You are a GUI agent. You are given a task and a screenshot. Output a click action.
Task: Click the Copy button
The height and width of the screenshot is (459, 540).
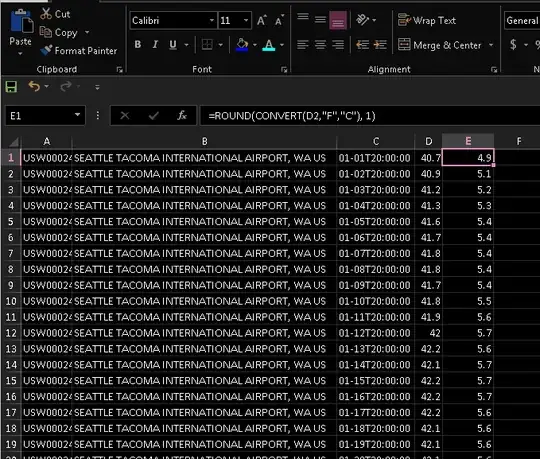pos(59,32)
